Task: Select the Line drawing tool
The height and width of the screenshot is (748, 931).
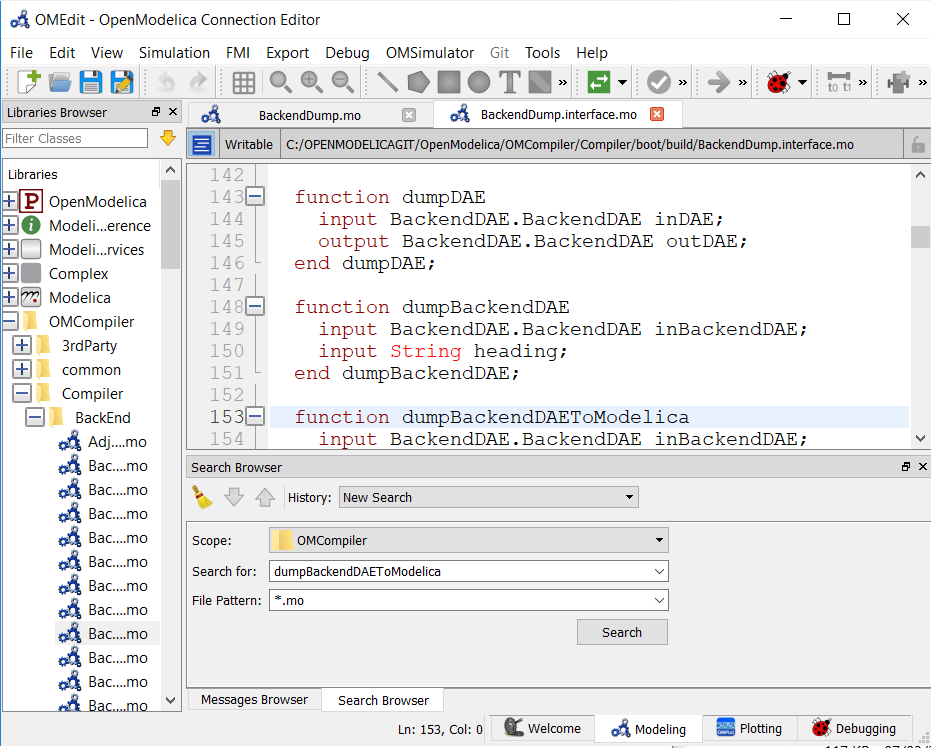Action: click(x=385, y=82)
